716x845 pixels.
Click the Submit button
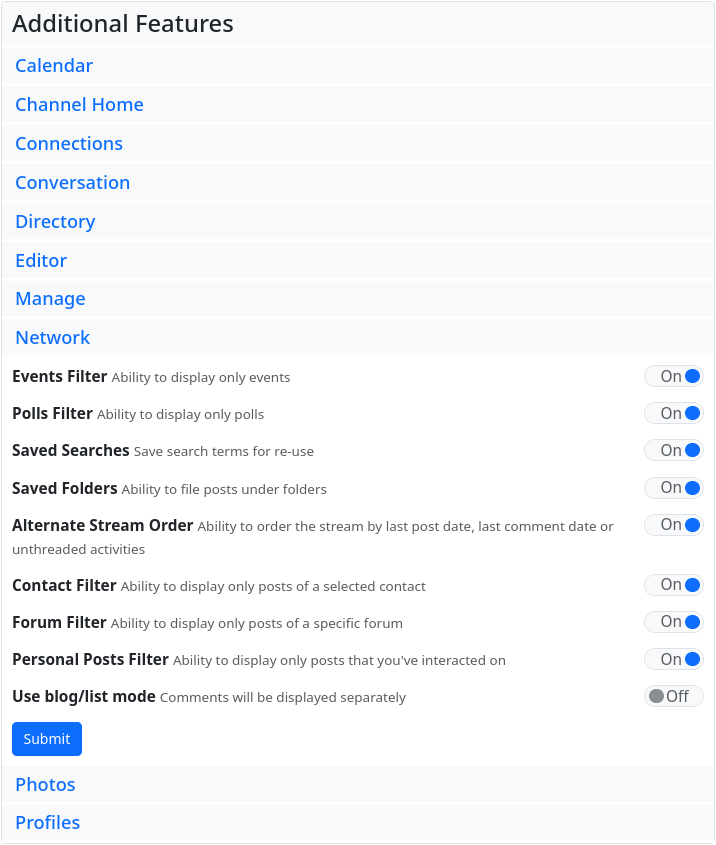coord(47,739)
